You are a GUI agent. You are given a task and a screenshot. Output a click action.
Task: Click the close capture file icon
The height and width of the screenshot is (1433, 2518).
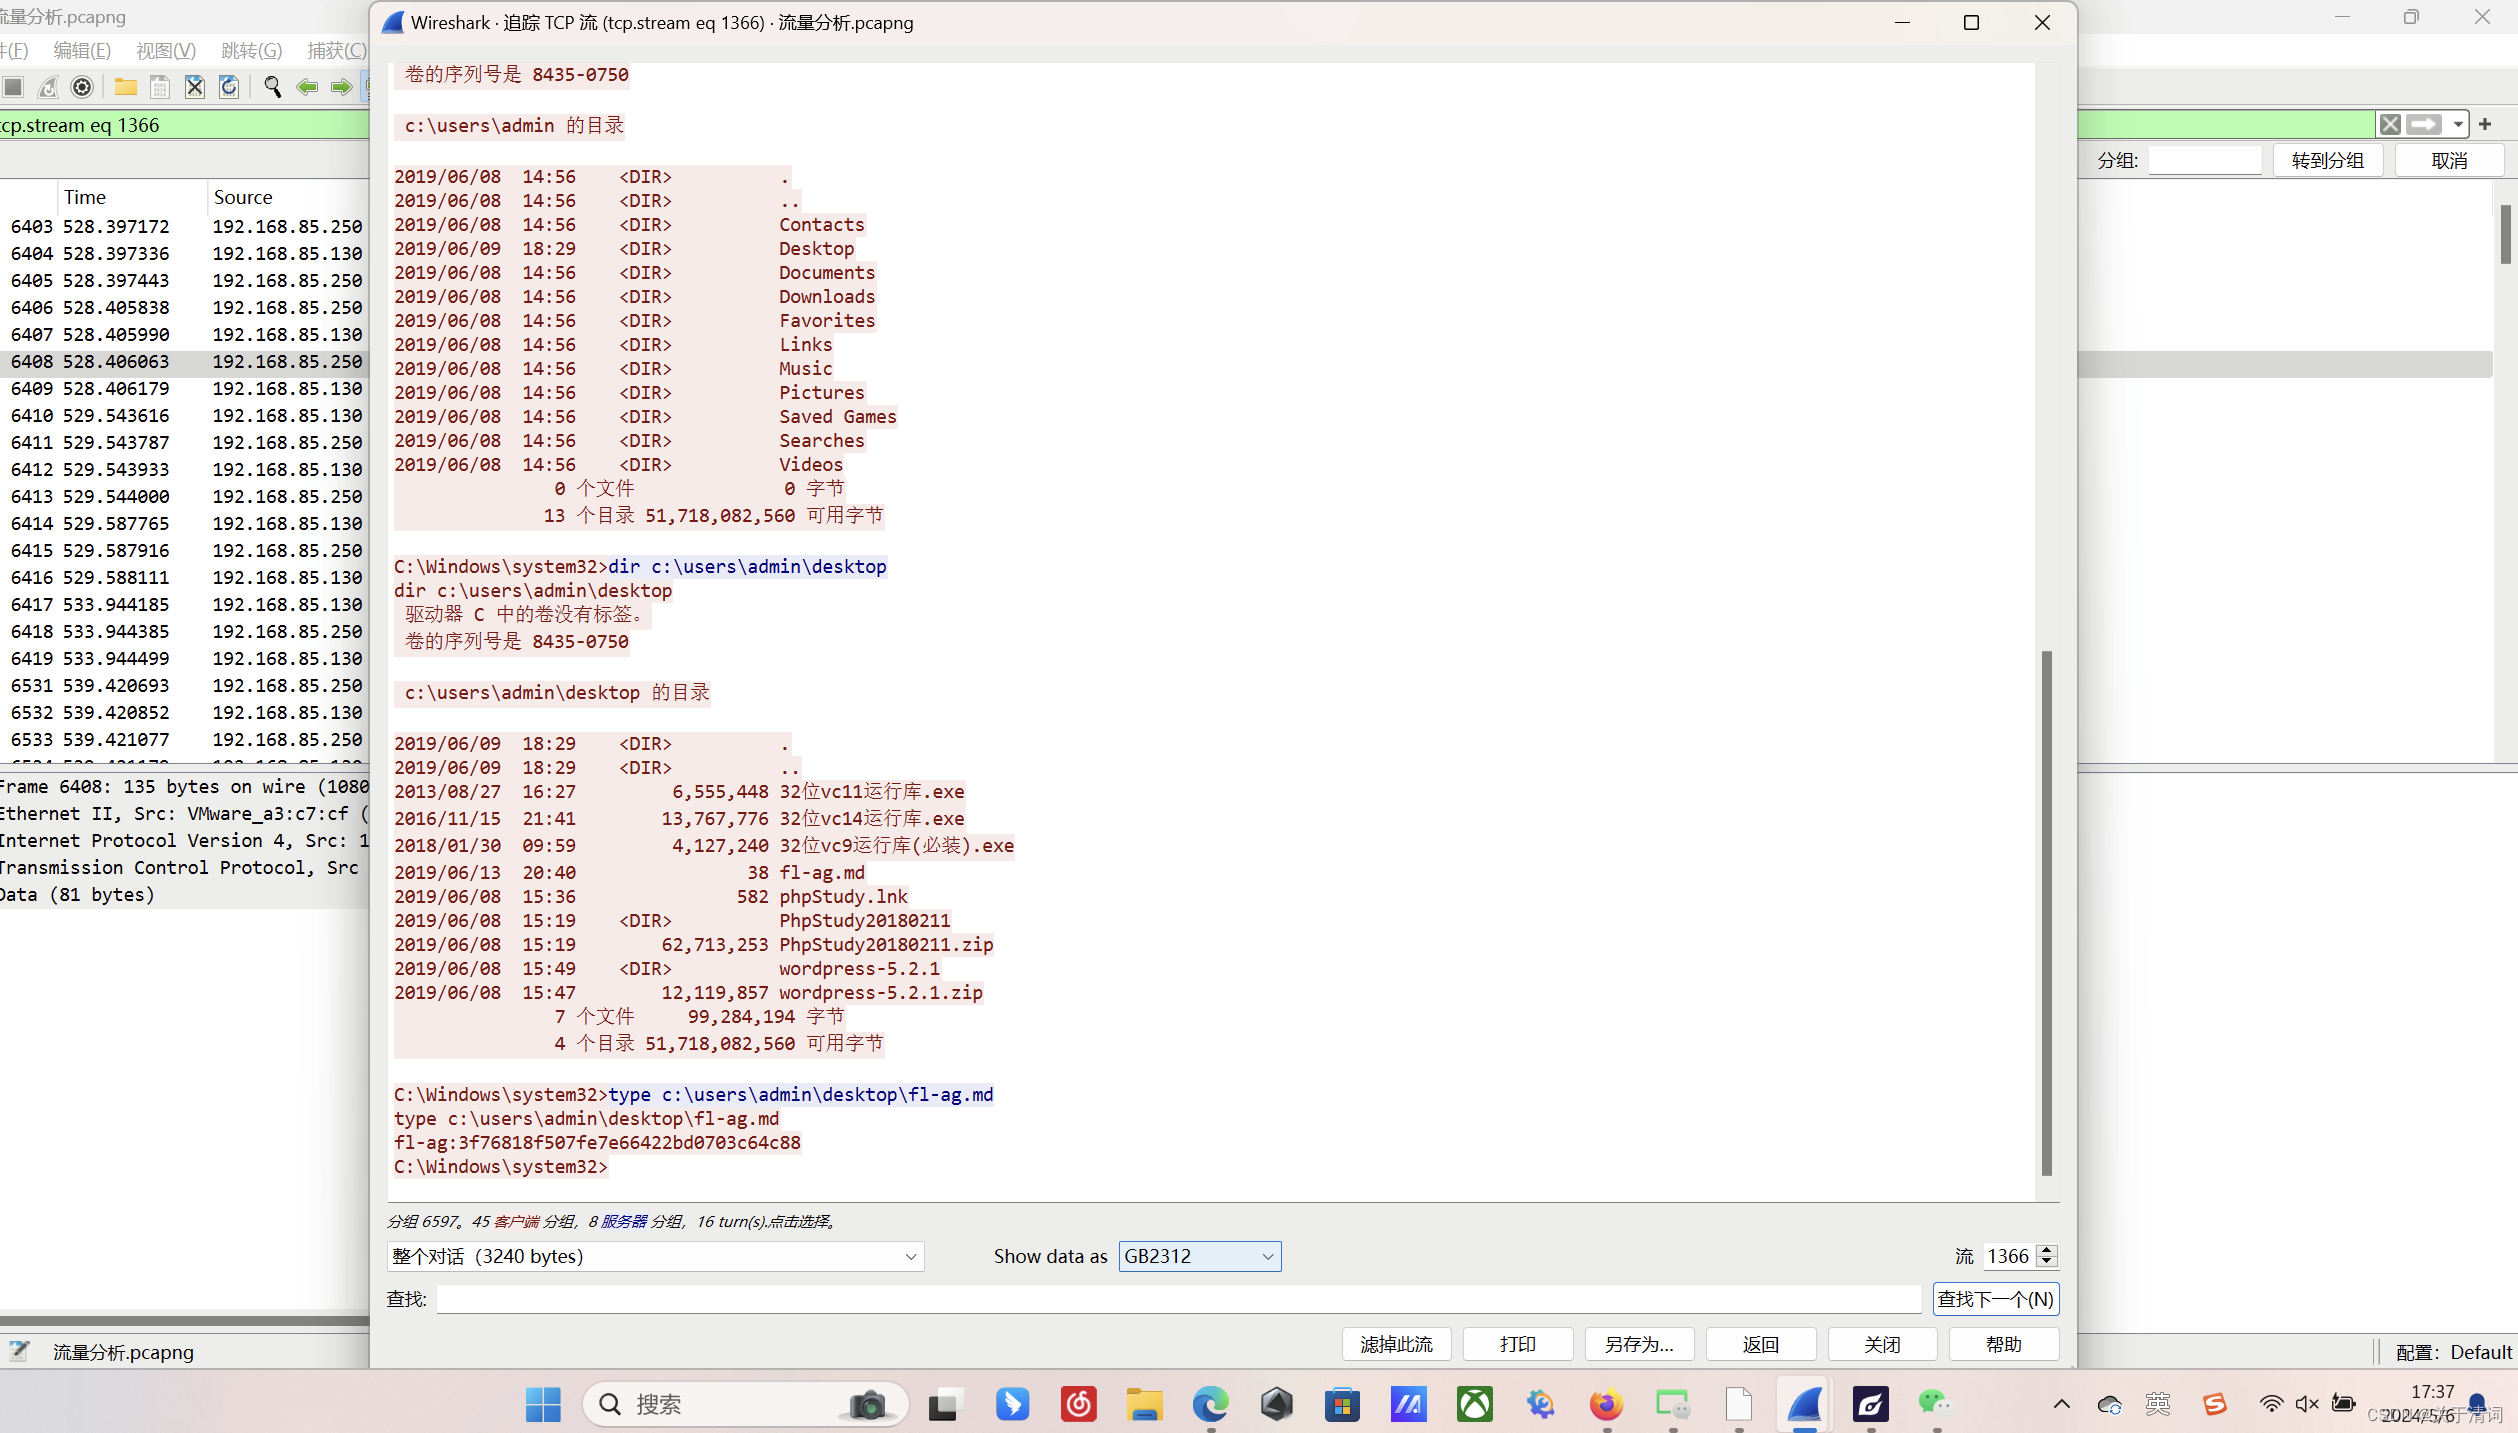point(195,88)
